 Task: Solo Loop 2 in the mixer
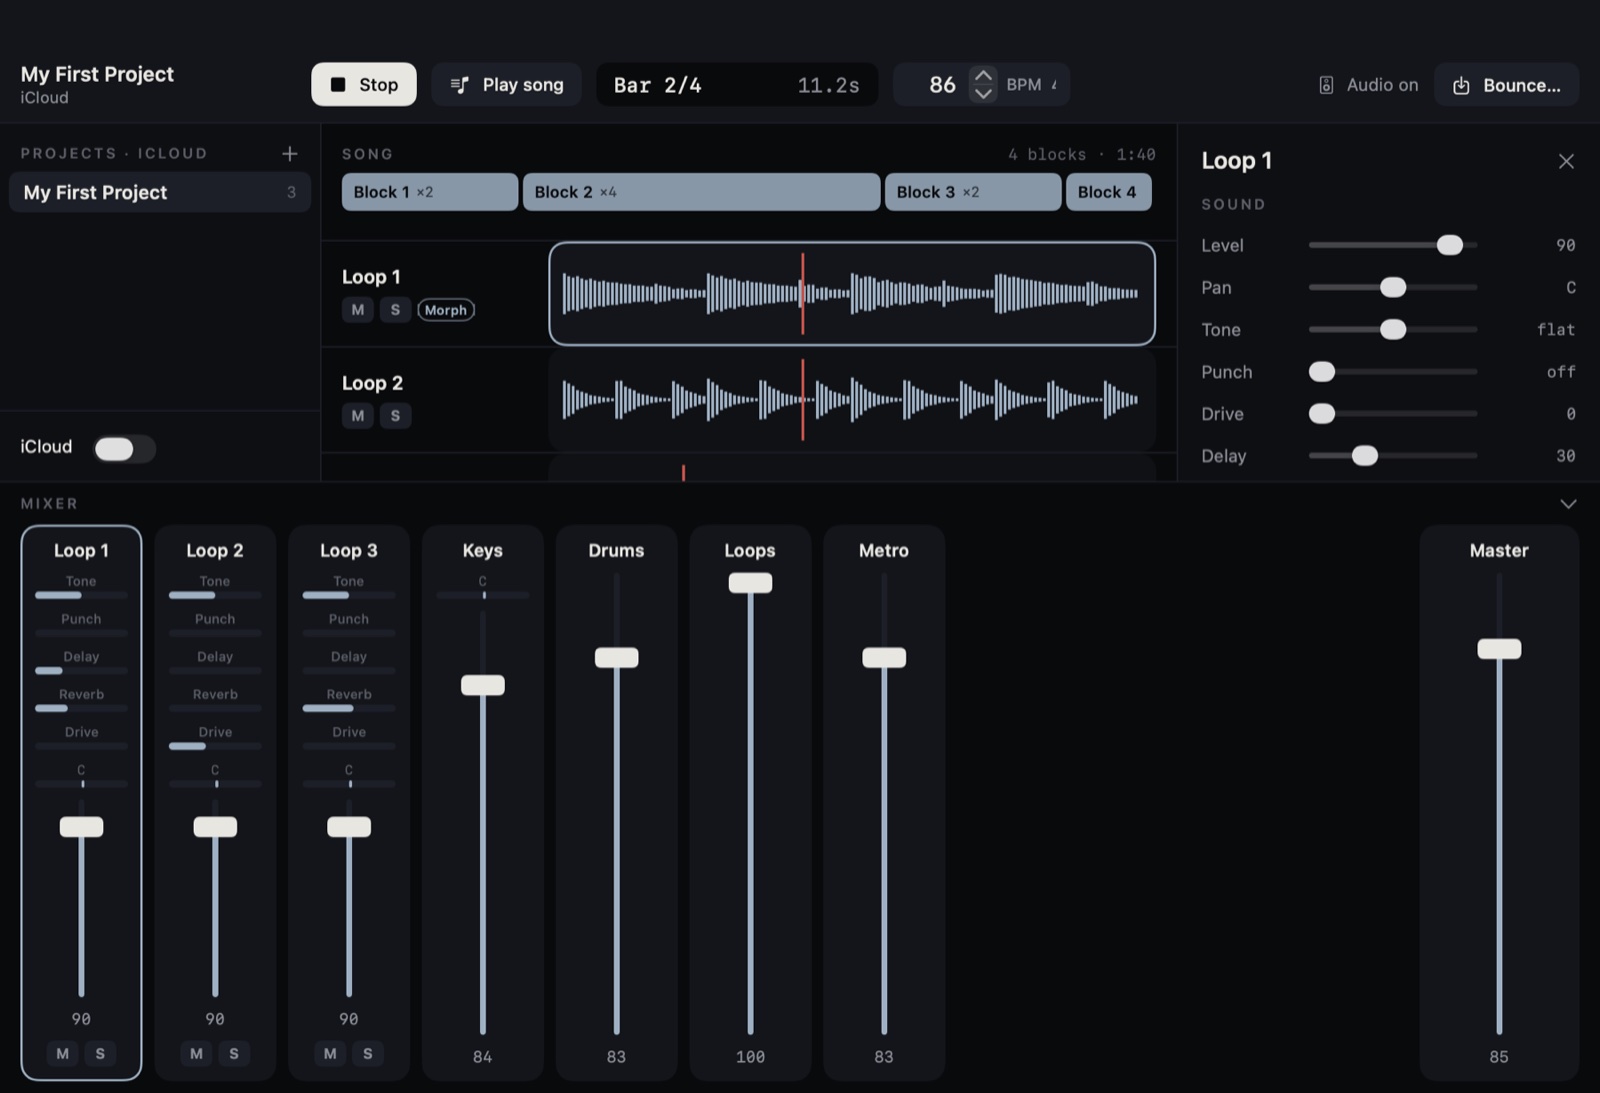[234, 1053]
